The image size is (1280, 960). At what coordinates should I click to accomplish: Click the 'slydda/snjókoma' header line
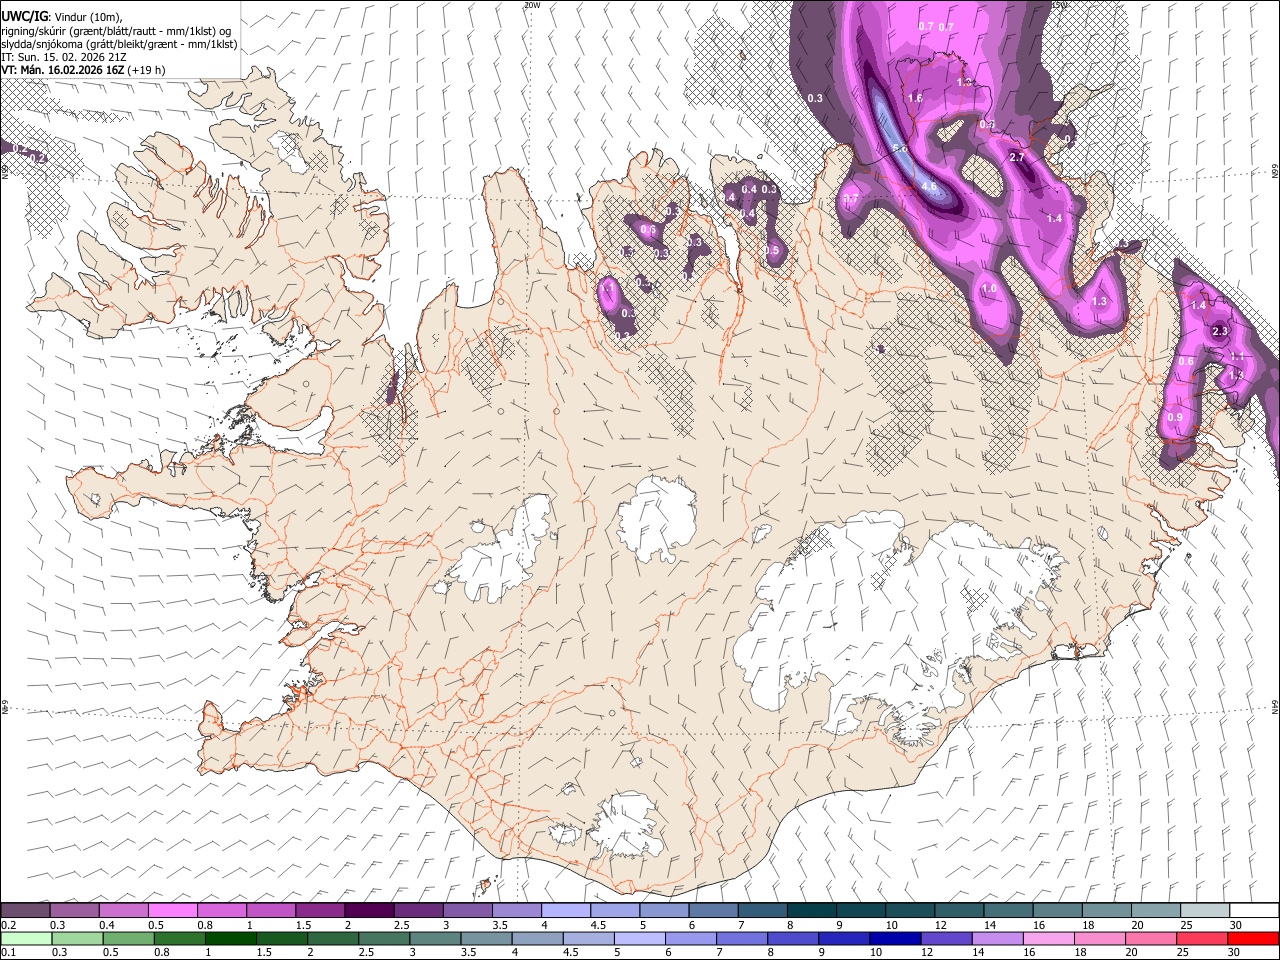119,44
